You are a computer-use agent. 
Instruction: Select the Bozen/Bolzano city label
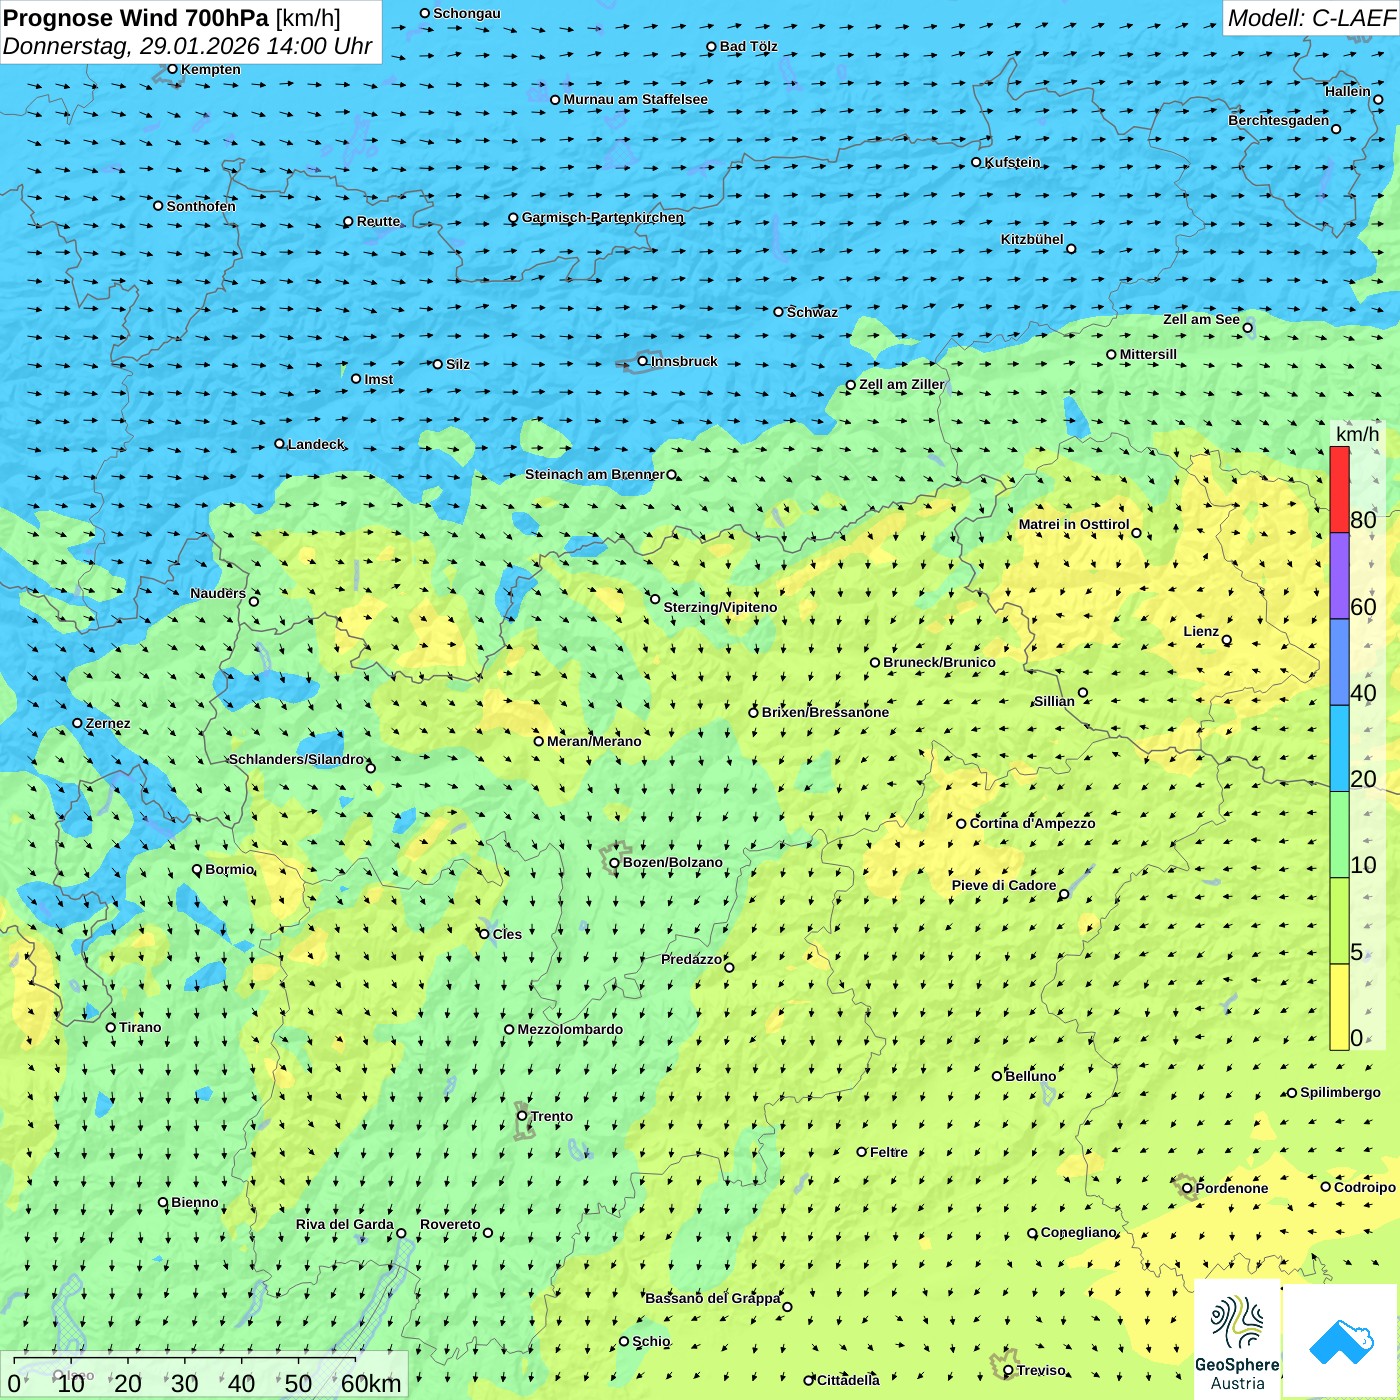(x=672, y=862)
